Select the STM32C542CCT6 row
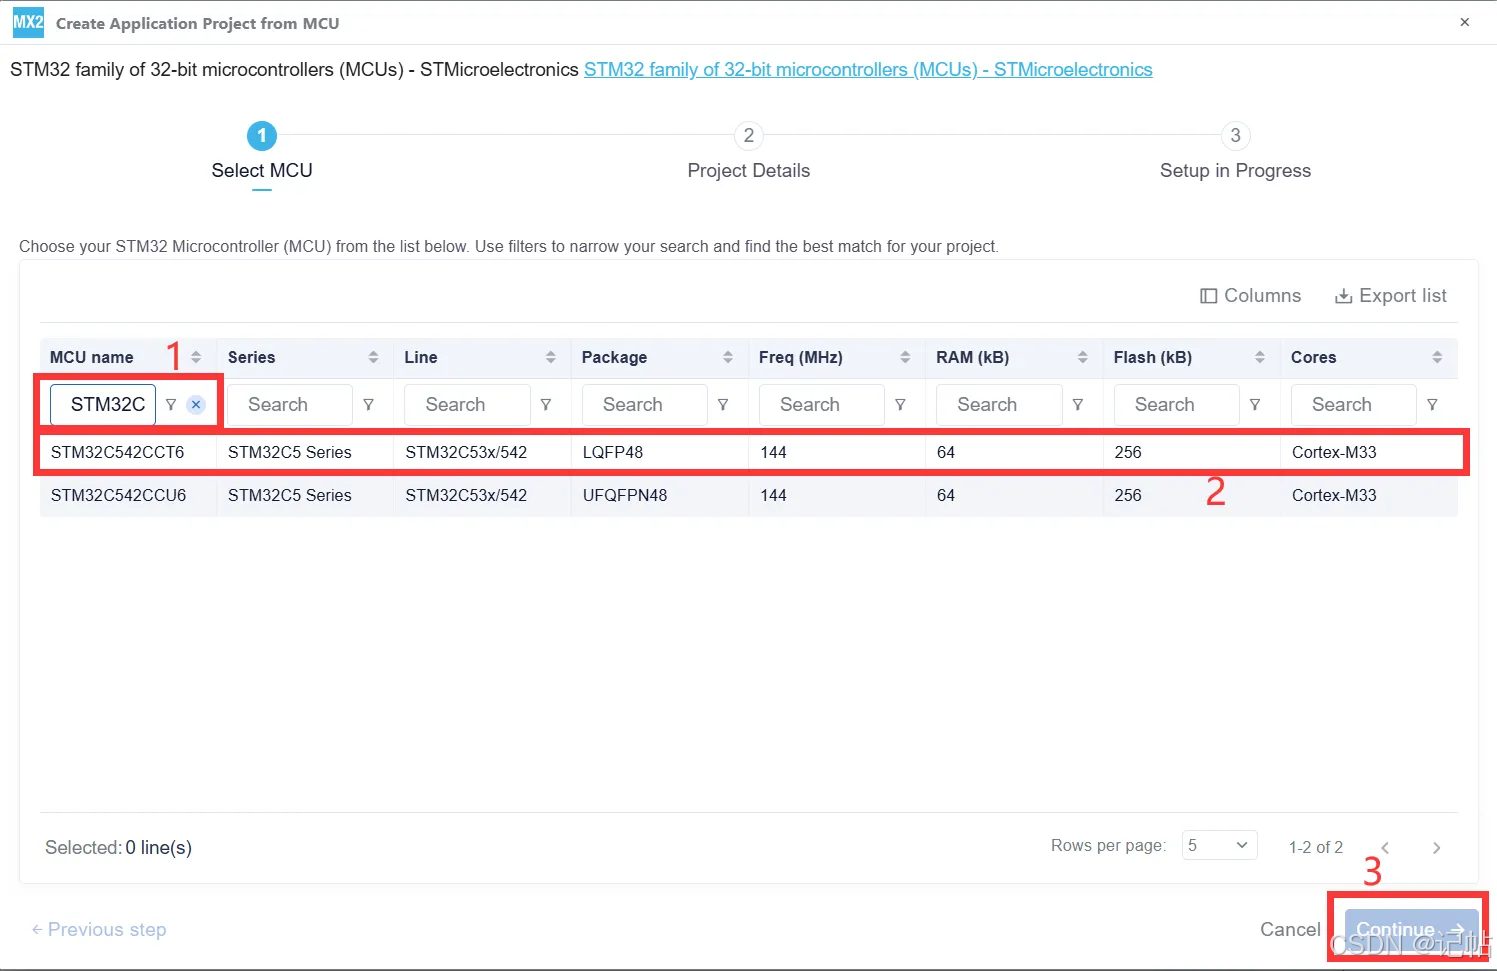1497x971 pixels. pyautogui.click(x=749, y=452)
